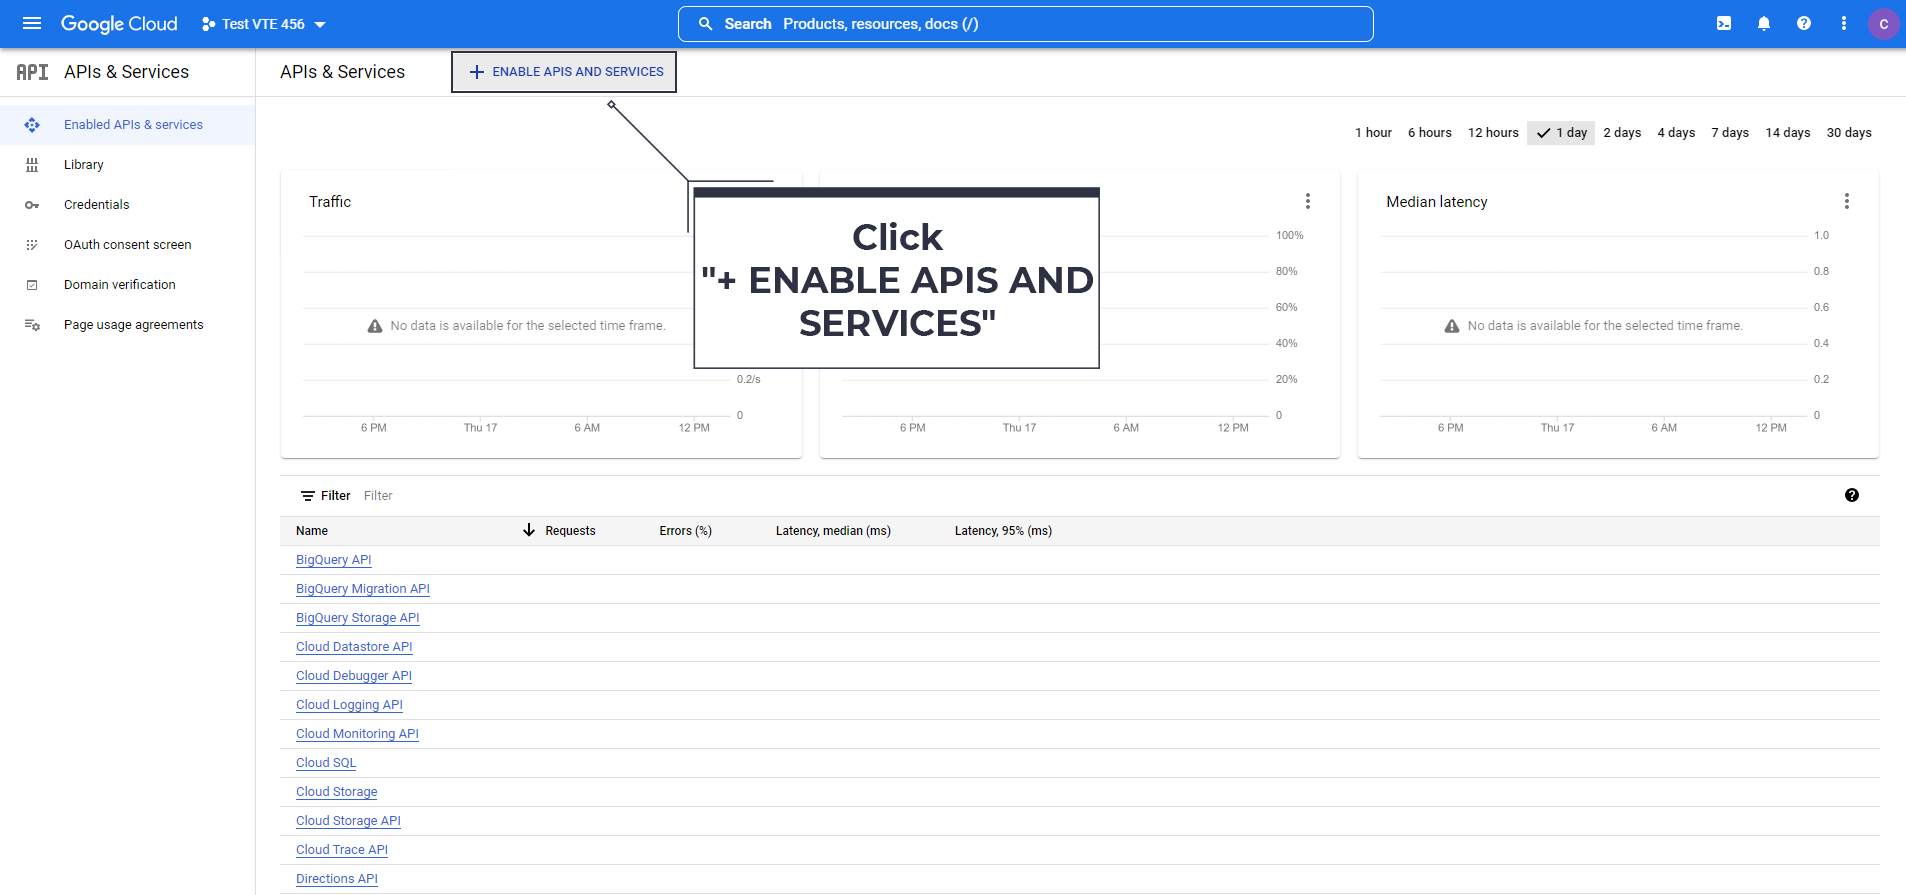Open the BigQuery API link

coord(334,560)
